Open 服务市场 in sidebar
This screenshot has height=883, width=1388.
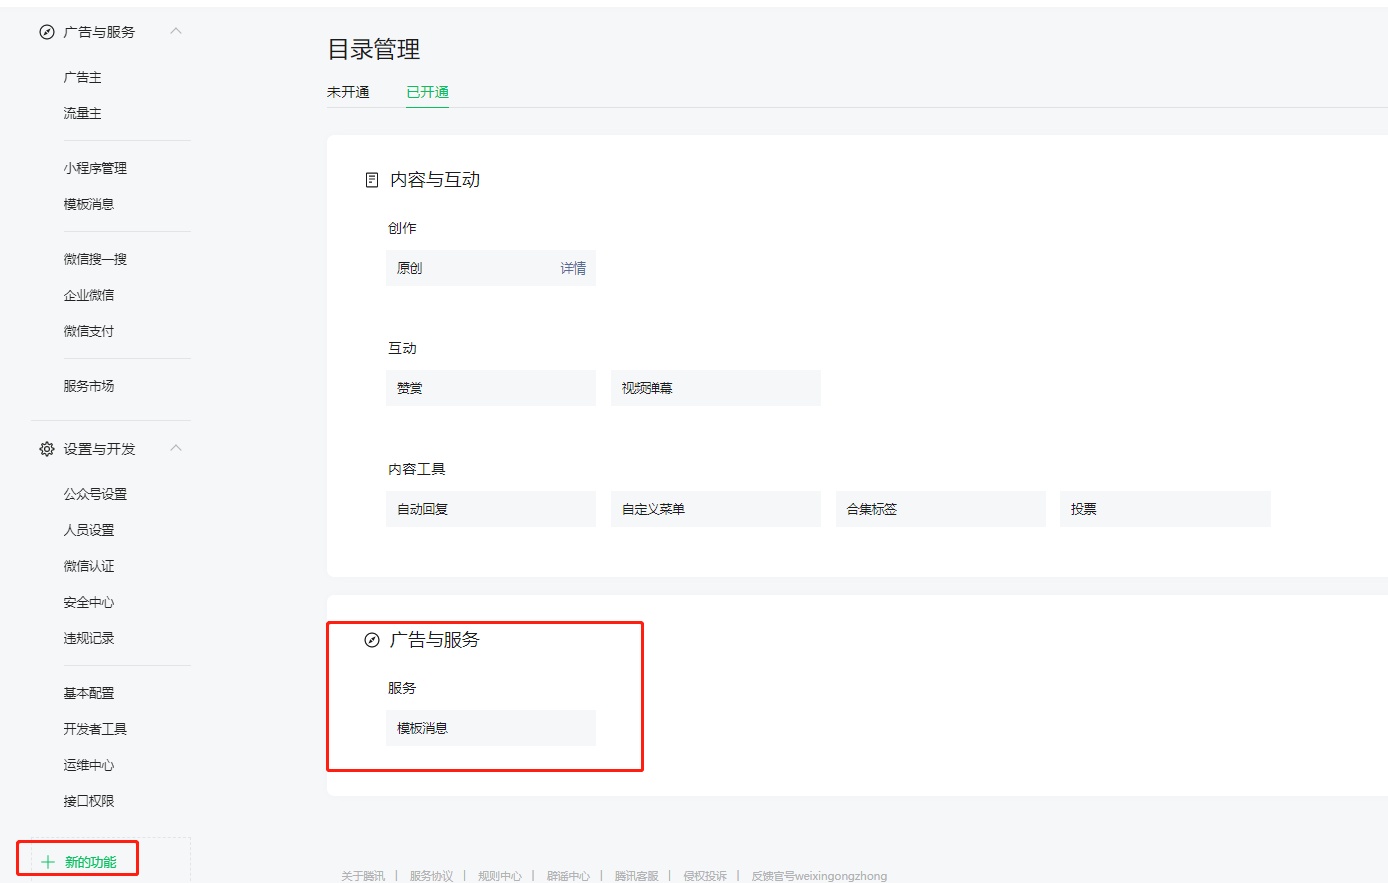coord(89,386)
